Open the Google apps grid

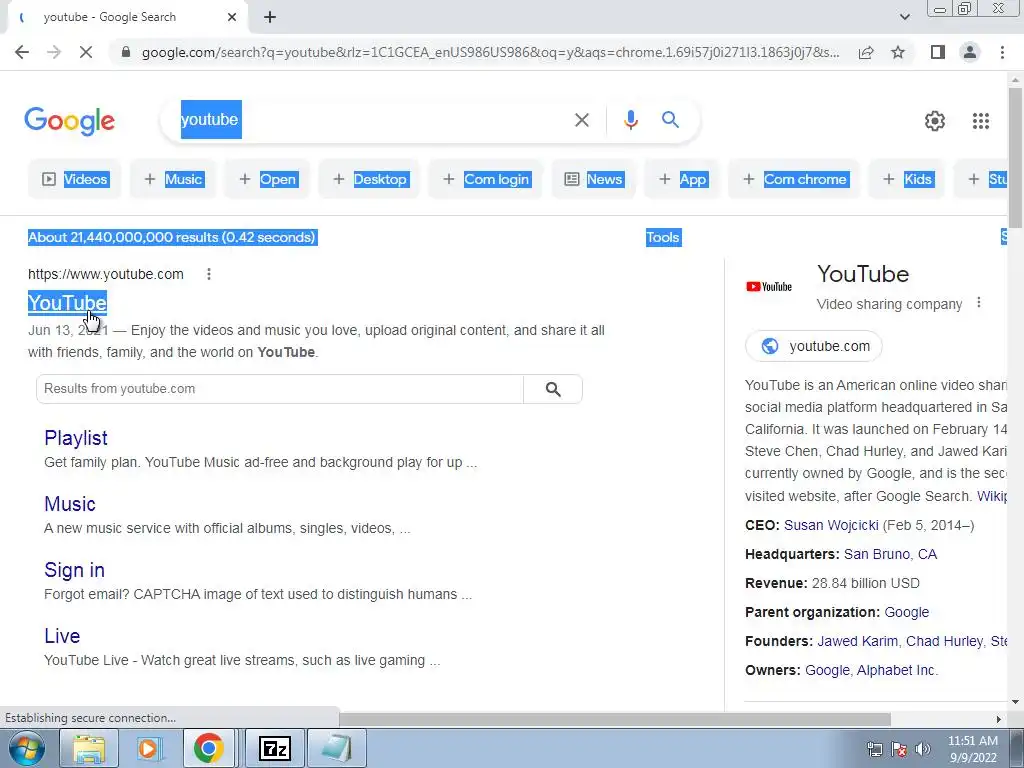pyautogui.click(x=980, y=121)
